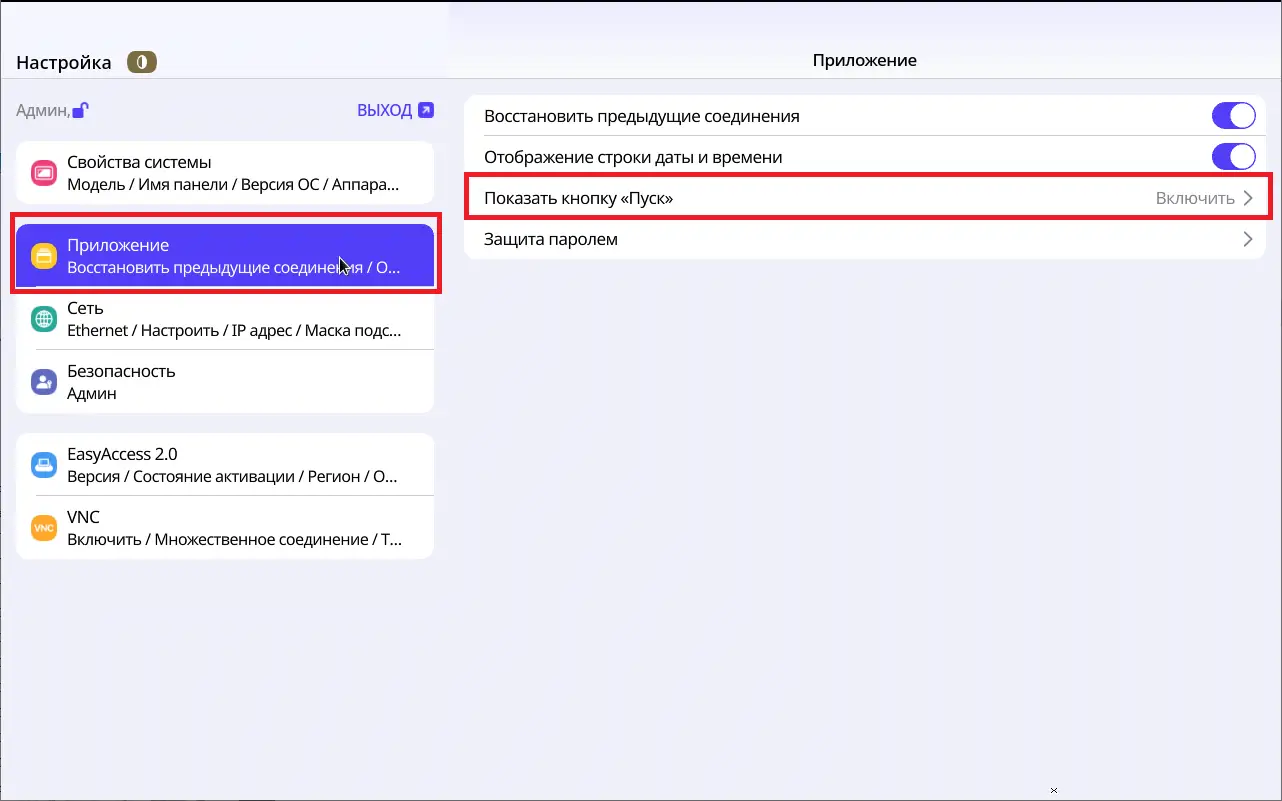This screenshot has width=1282, height=801.
Task: Disable Отображение строки даты и времени switch
Action: (1233, 157)
